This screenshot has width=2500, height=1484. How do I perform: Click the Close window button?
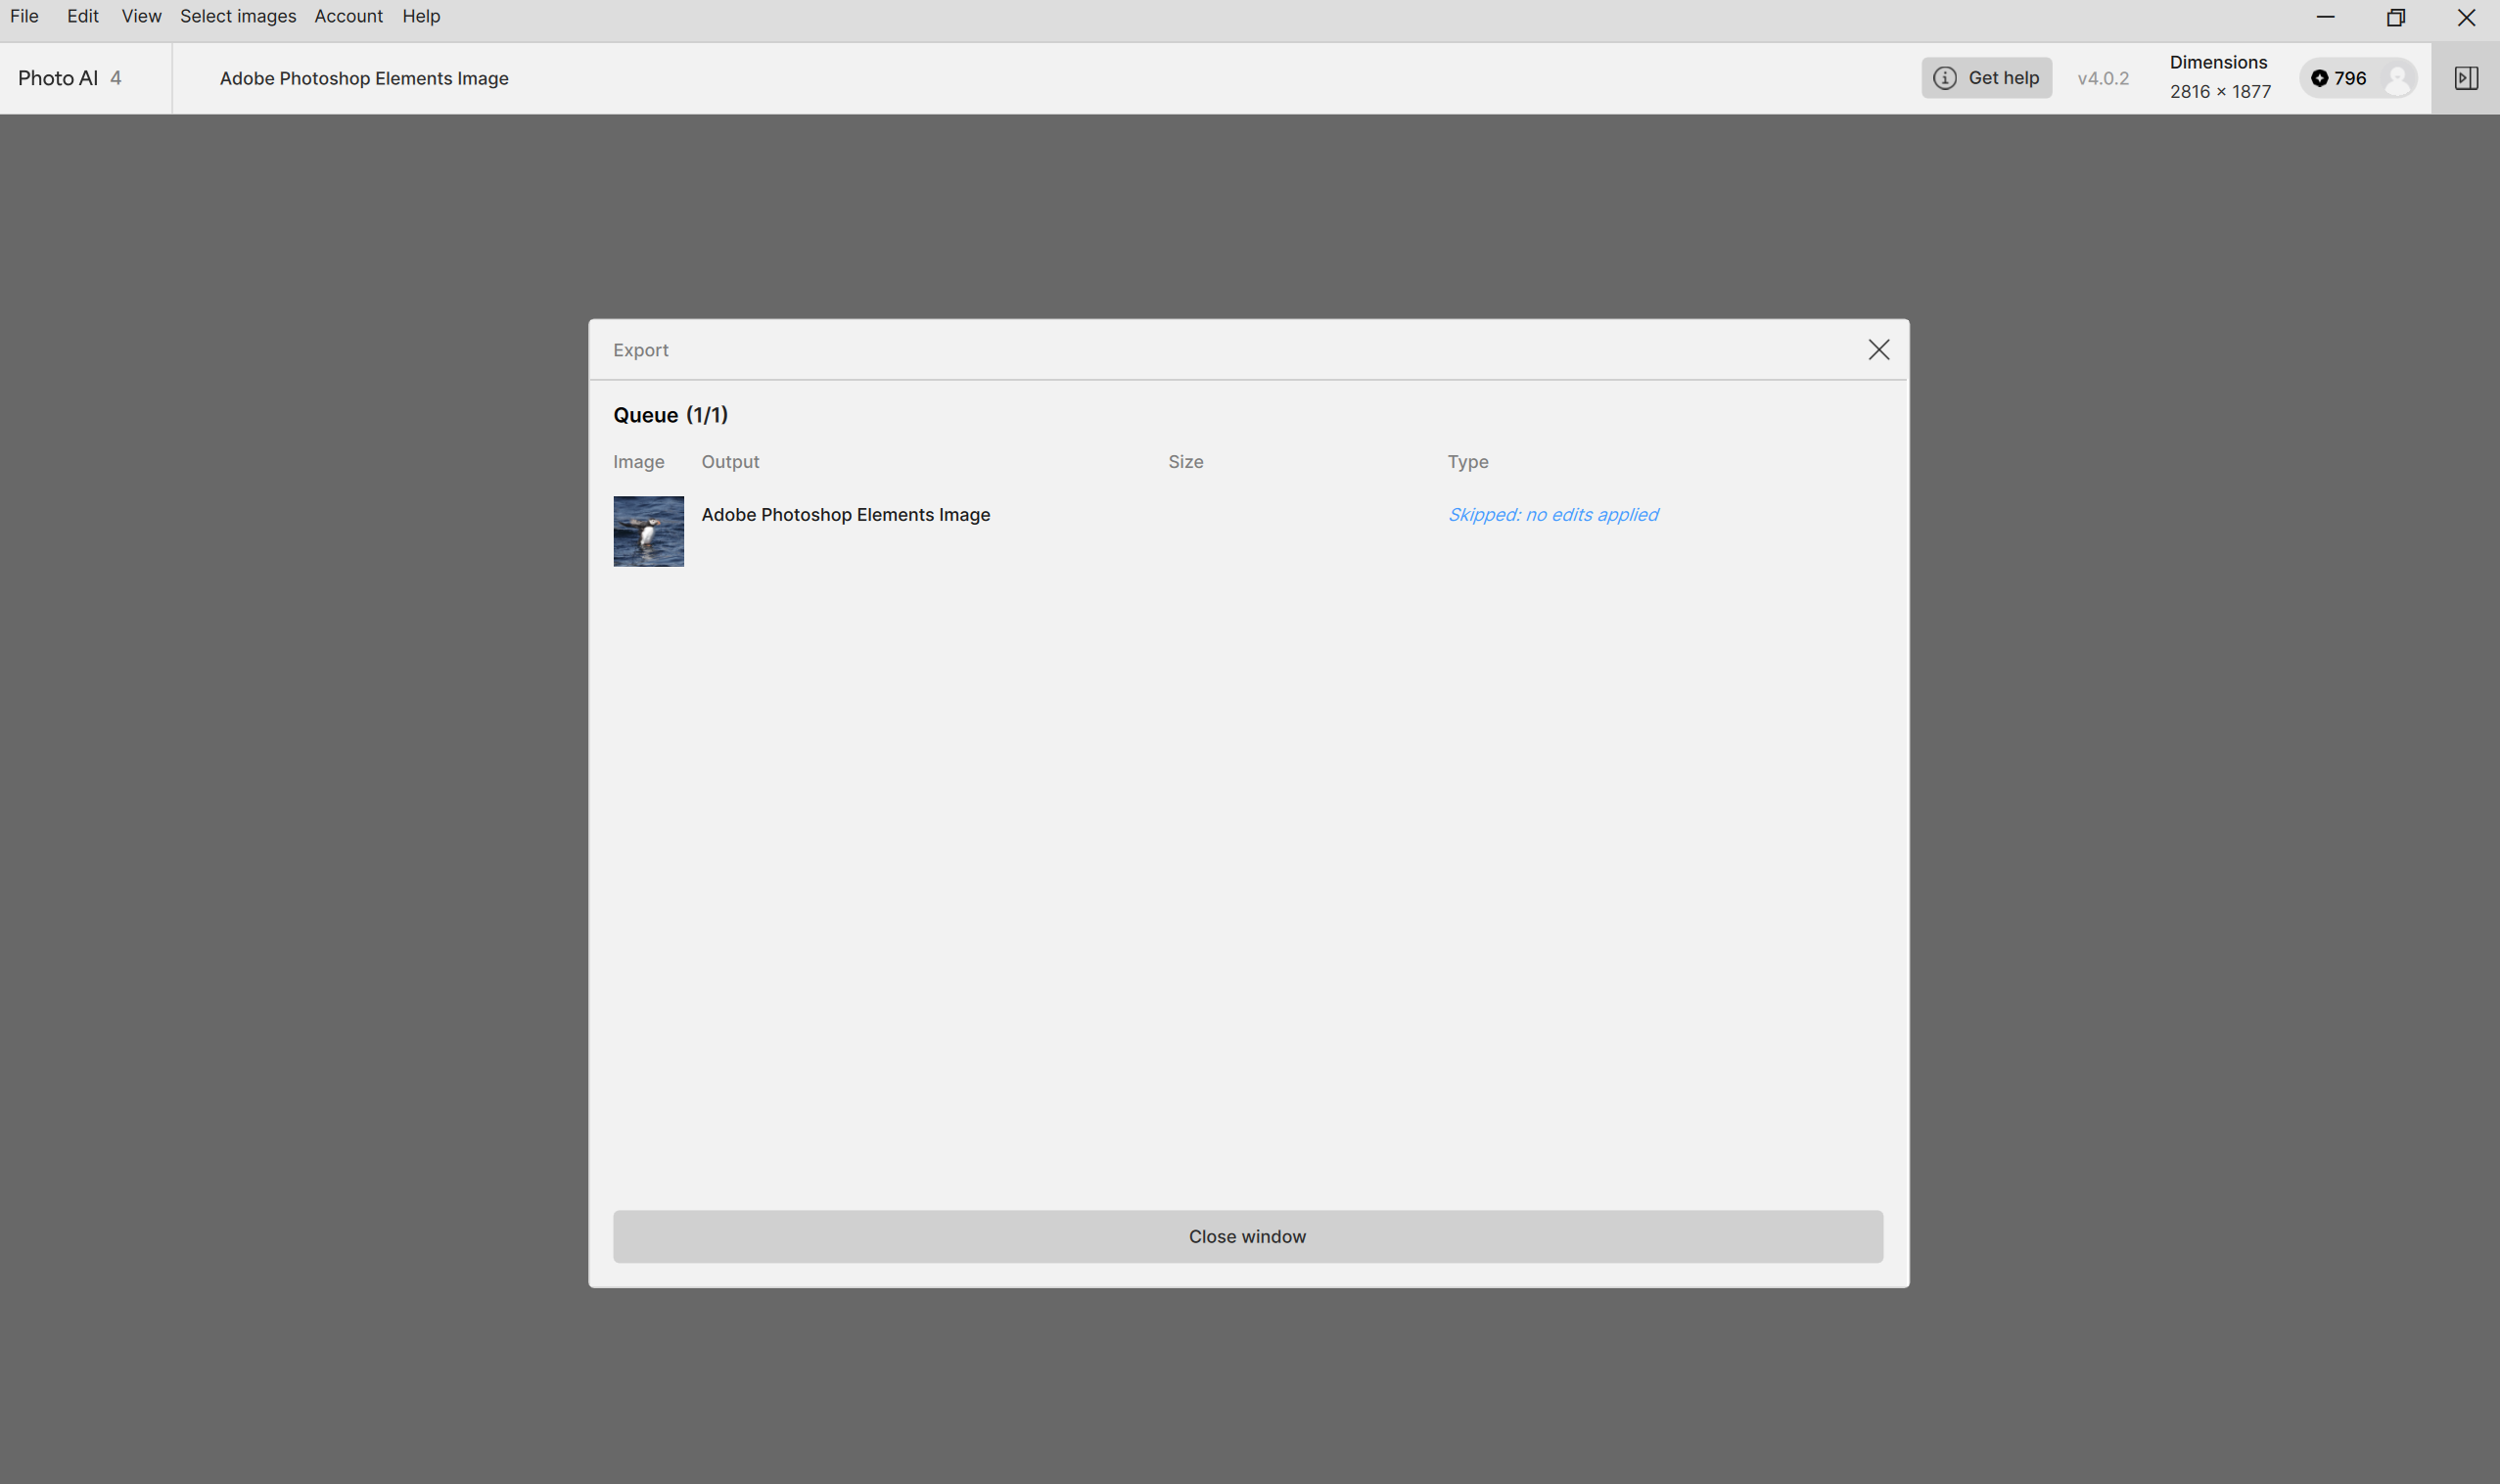pos(1248,1236)
